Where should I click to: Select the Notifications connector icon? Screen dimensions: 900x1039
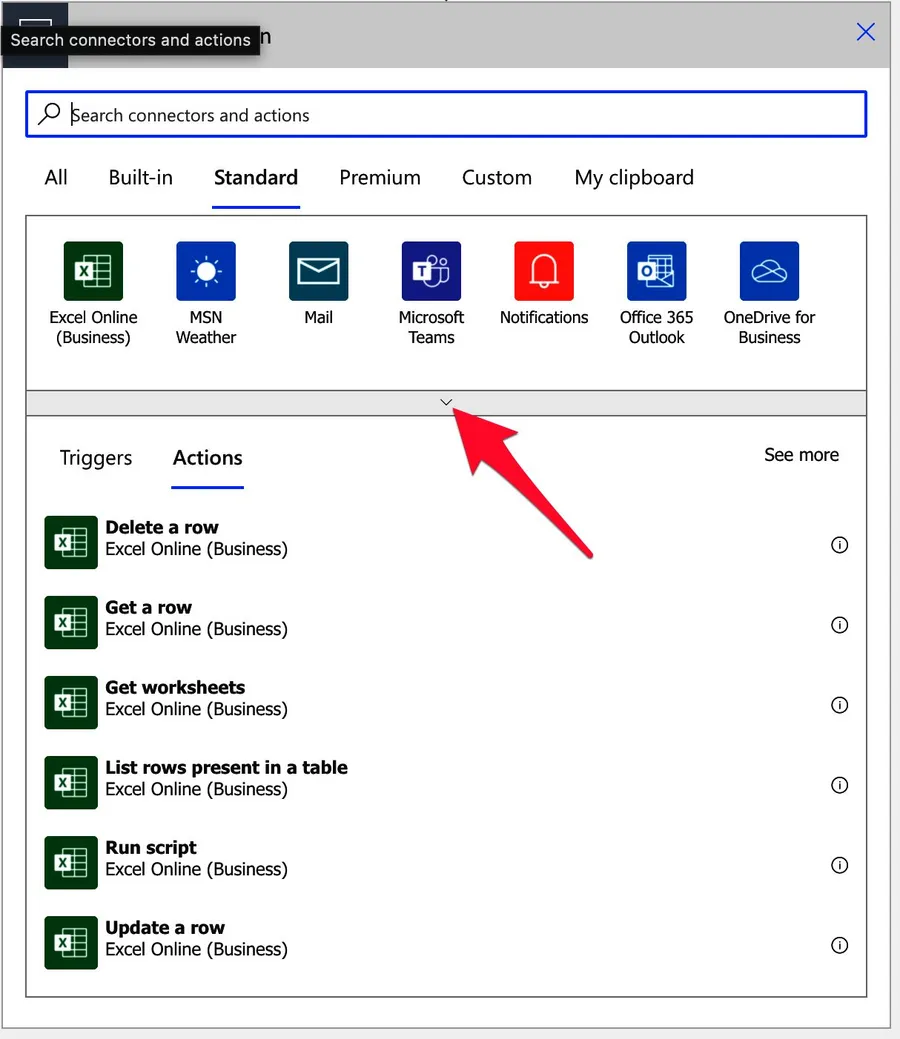544,271
